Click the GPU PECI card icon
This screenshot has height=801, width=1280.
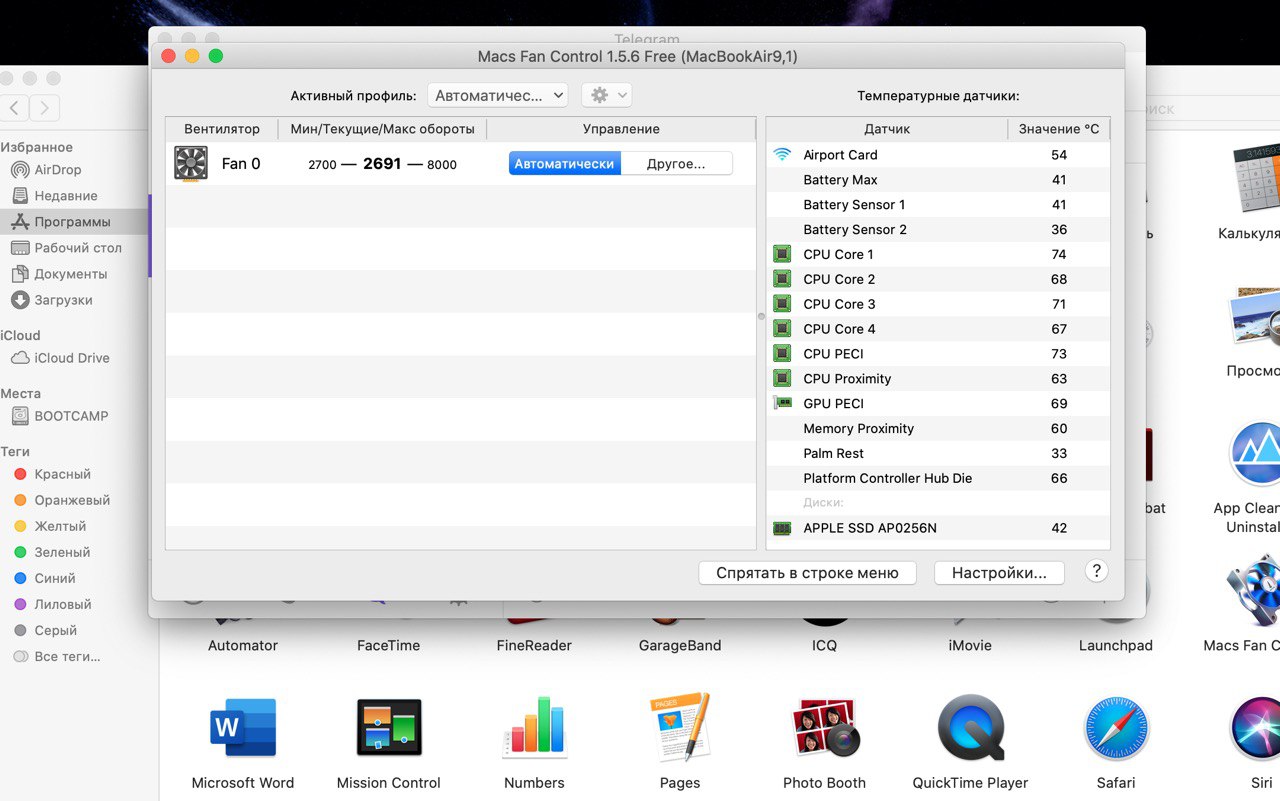tap(782, 403)
